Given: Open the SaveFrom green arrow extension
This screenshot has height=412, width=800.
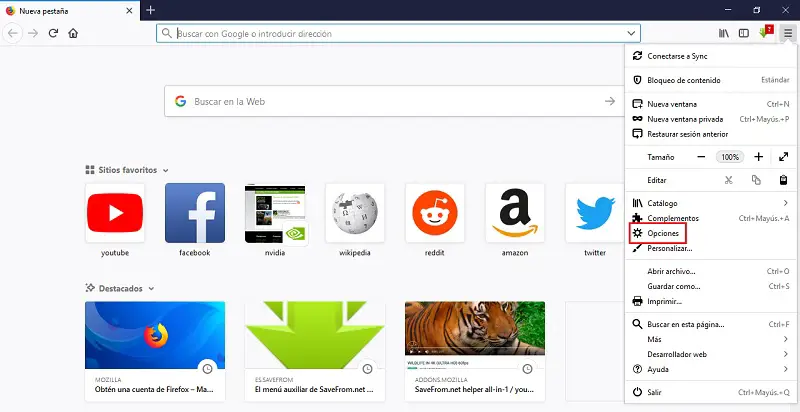Looking at the screenshot, I should click(765, 32).
